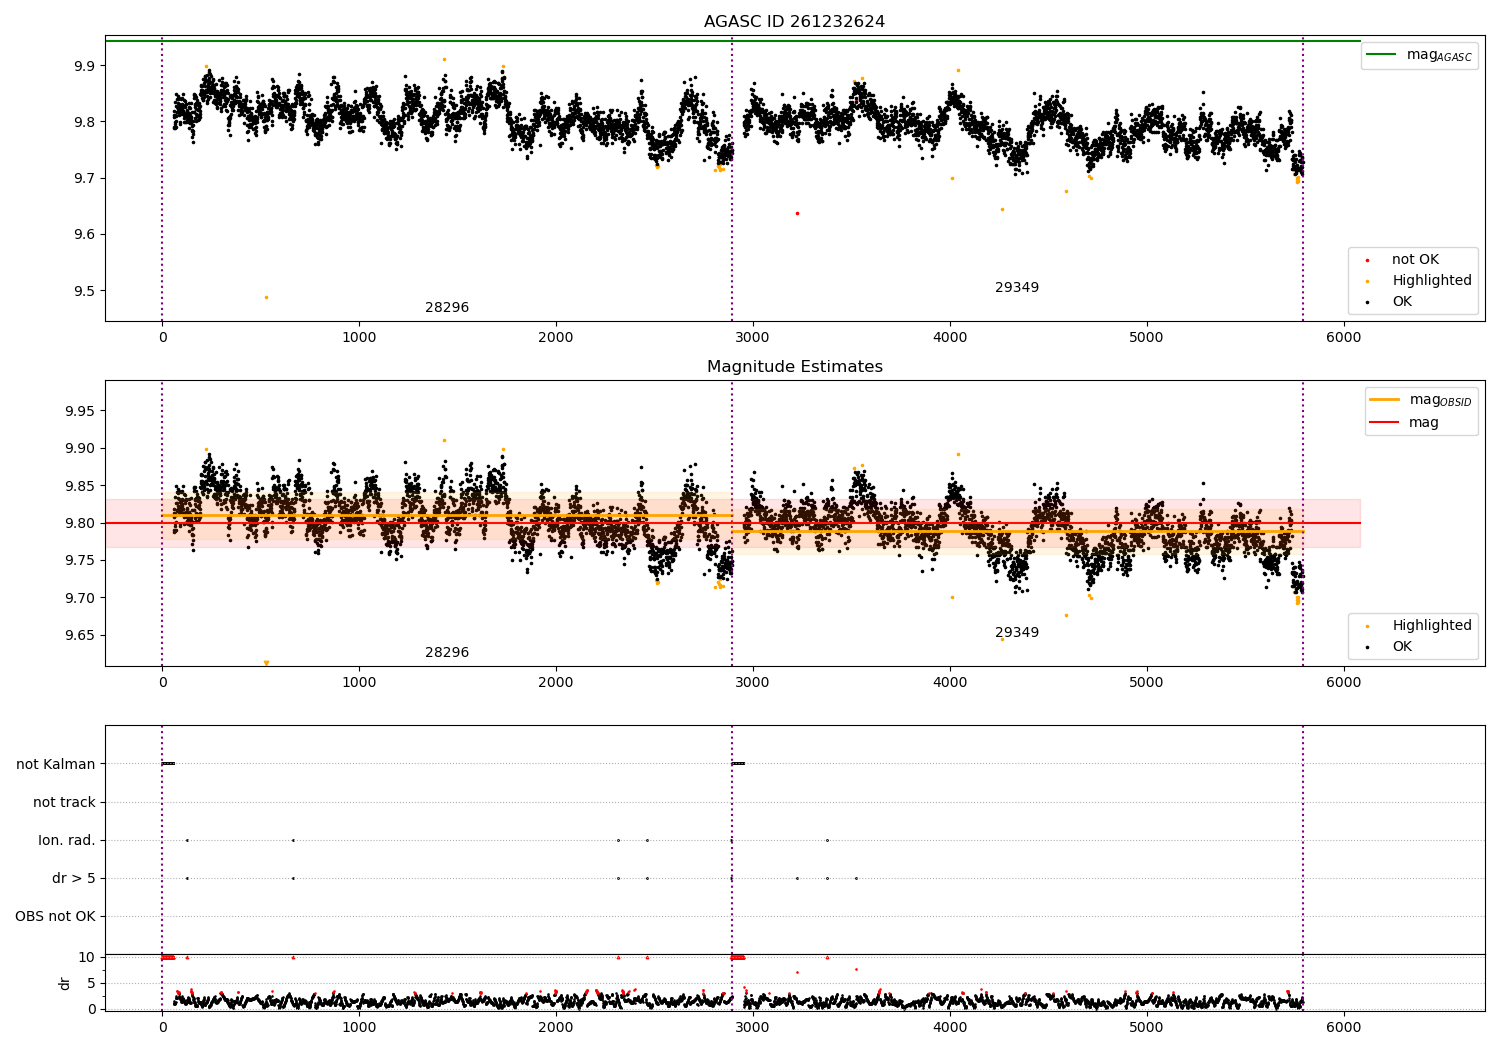The image size is (1500, 1050).
Task: Click the 9.5 y-axis tick in top plot
Action: tap(85, 292)
